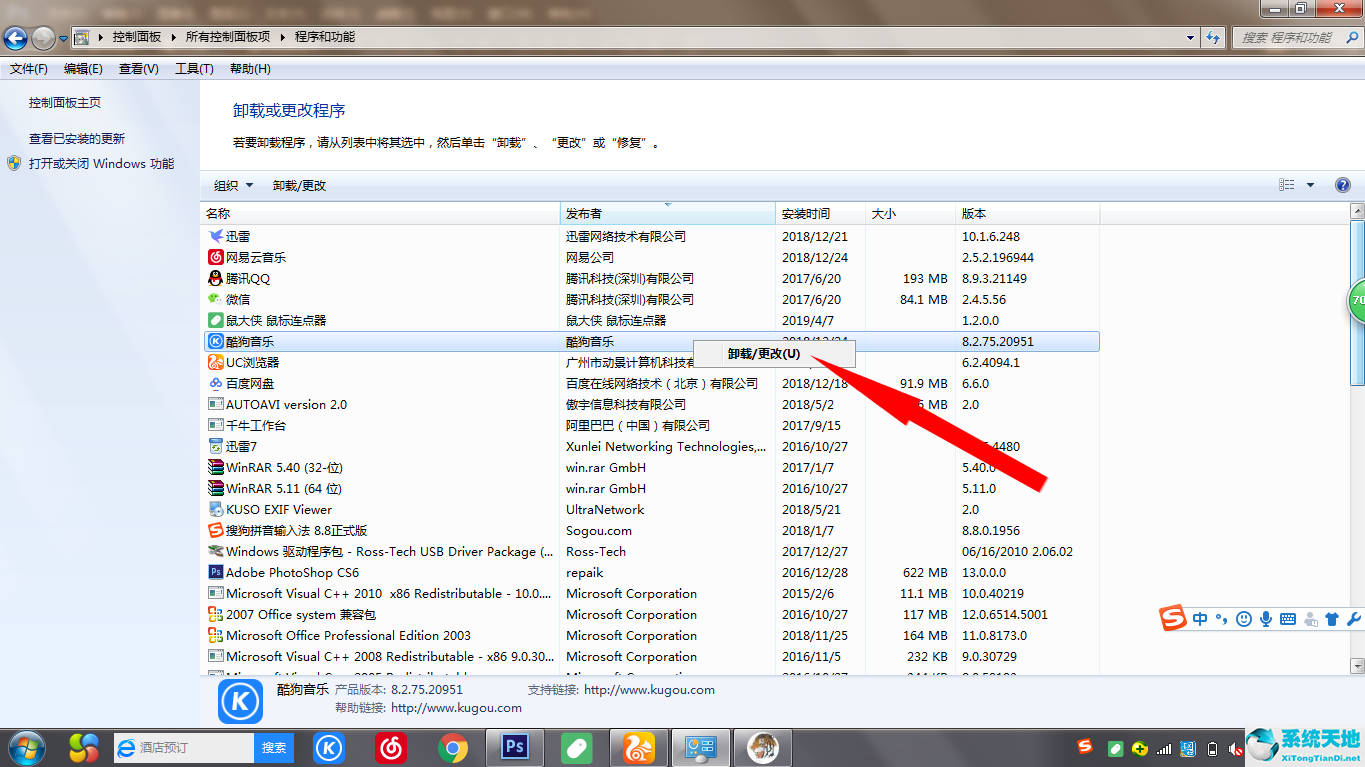Image resolution: width=1365 pixels, height=767 pixels.
Task: Select the 网易云音乐 program icon
Action: (215, 257)
